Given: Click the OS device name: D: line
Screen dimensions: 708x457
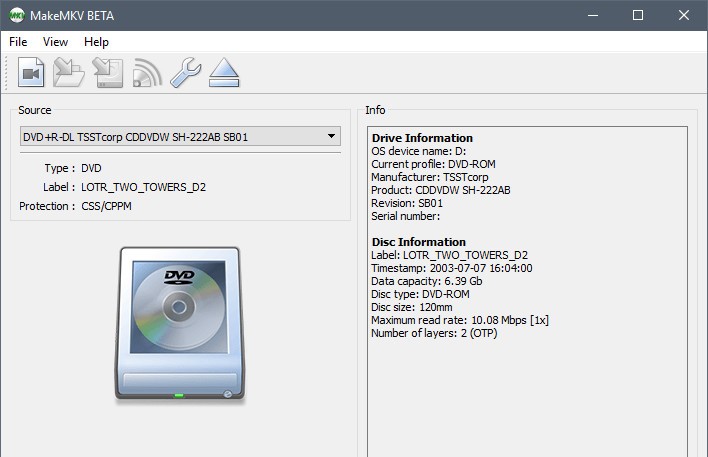Looking at the screenshot, I should (419, 151).
